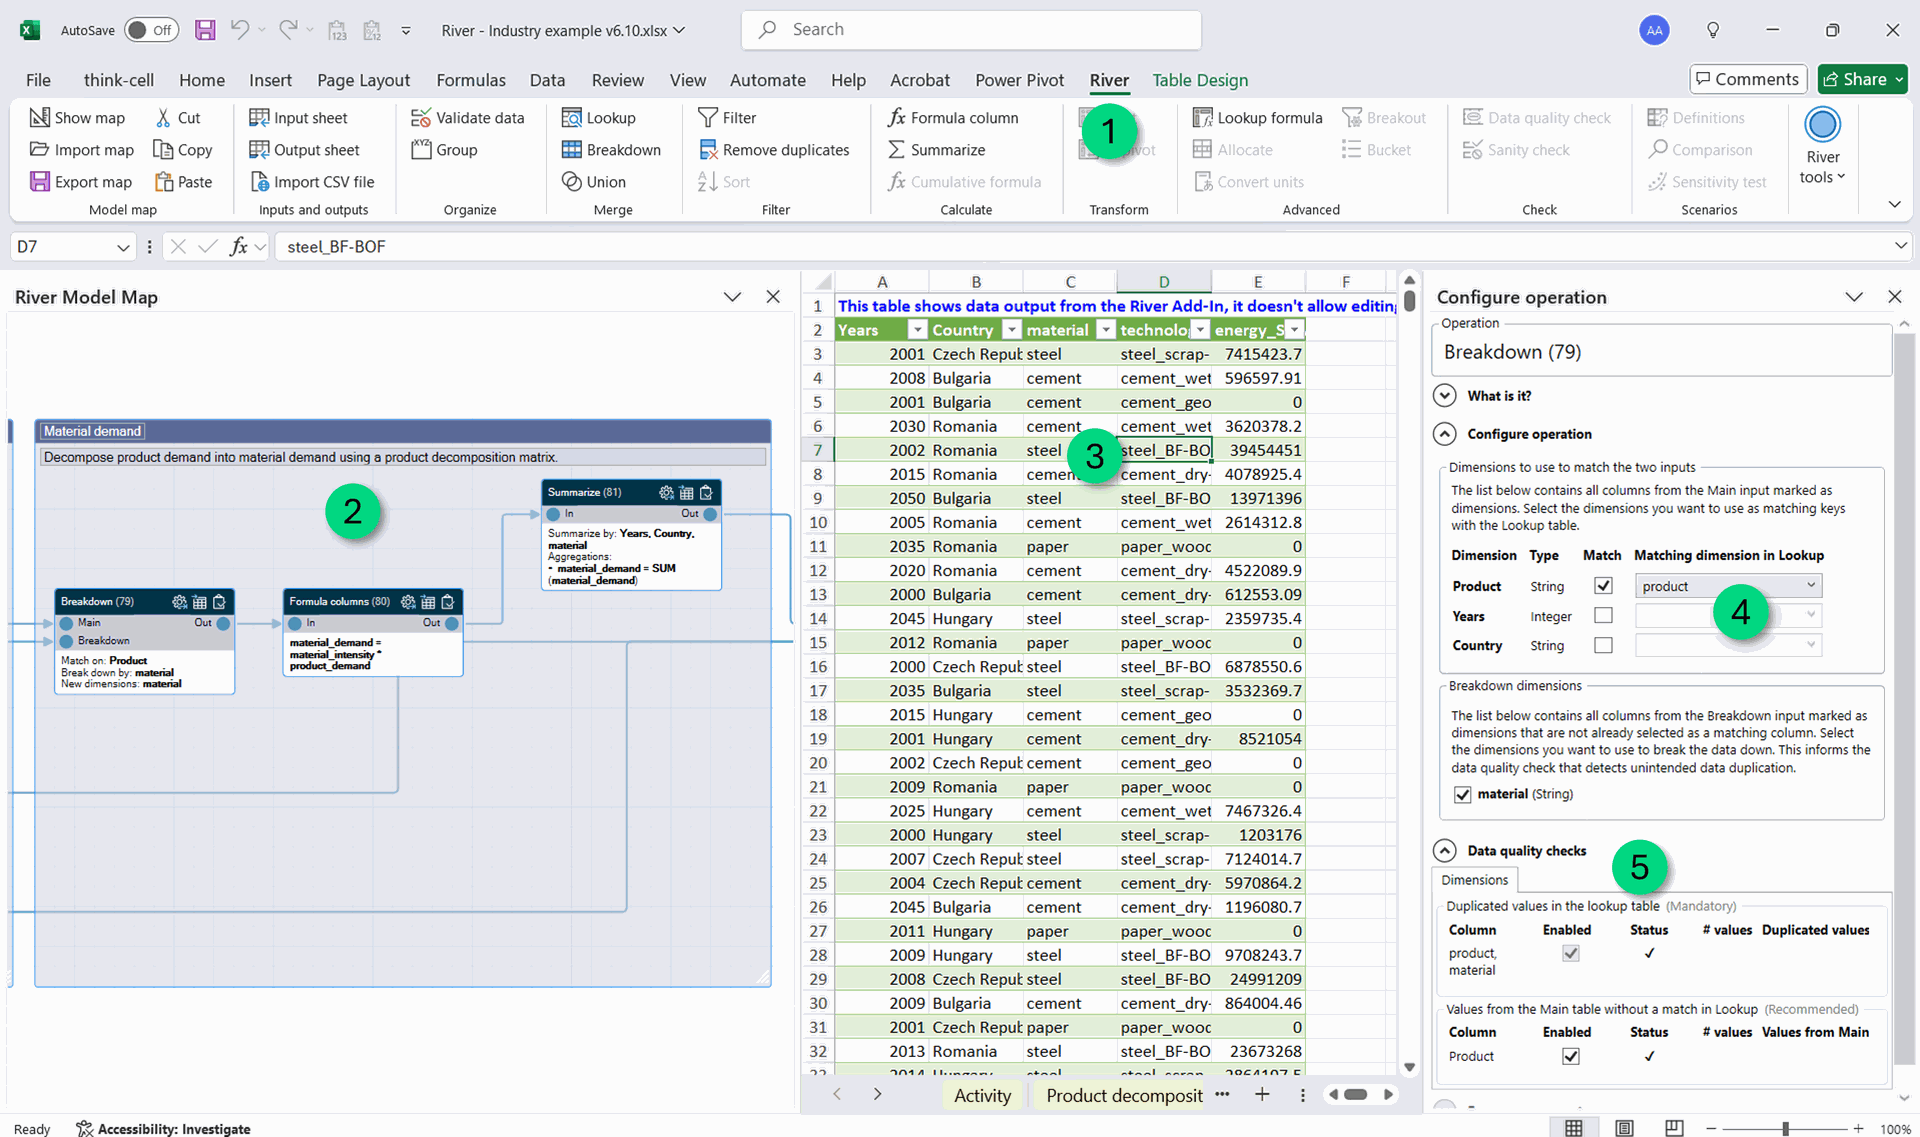Run Validate data

467,117
